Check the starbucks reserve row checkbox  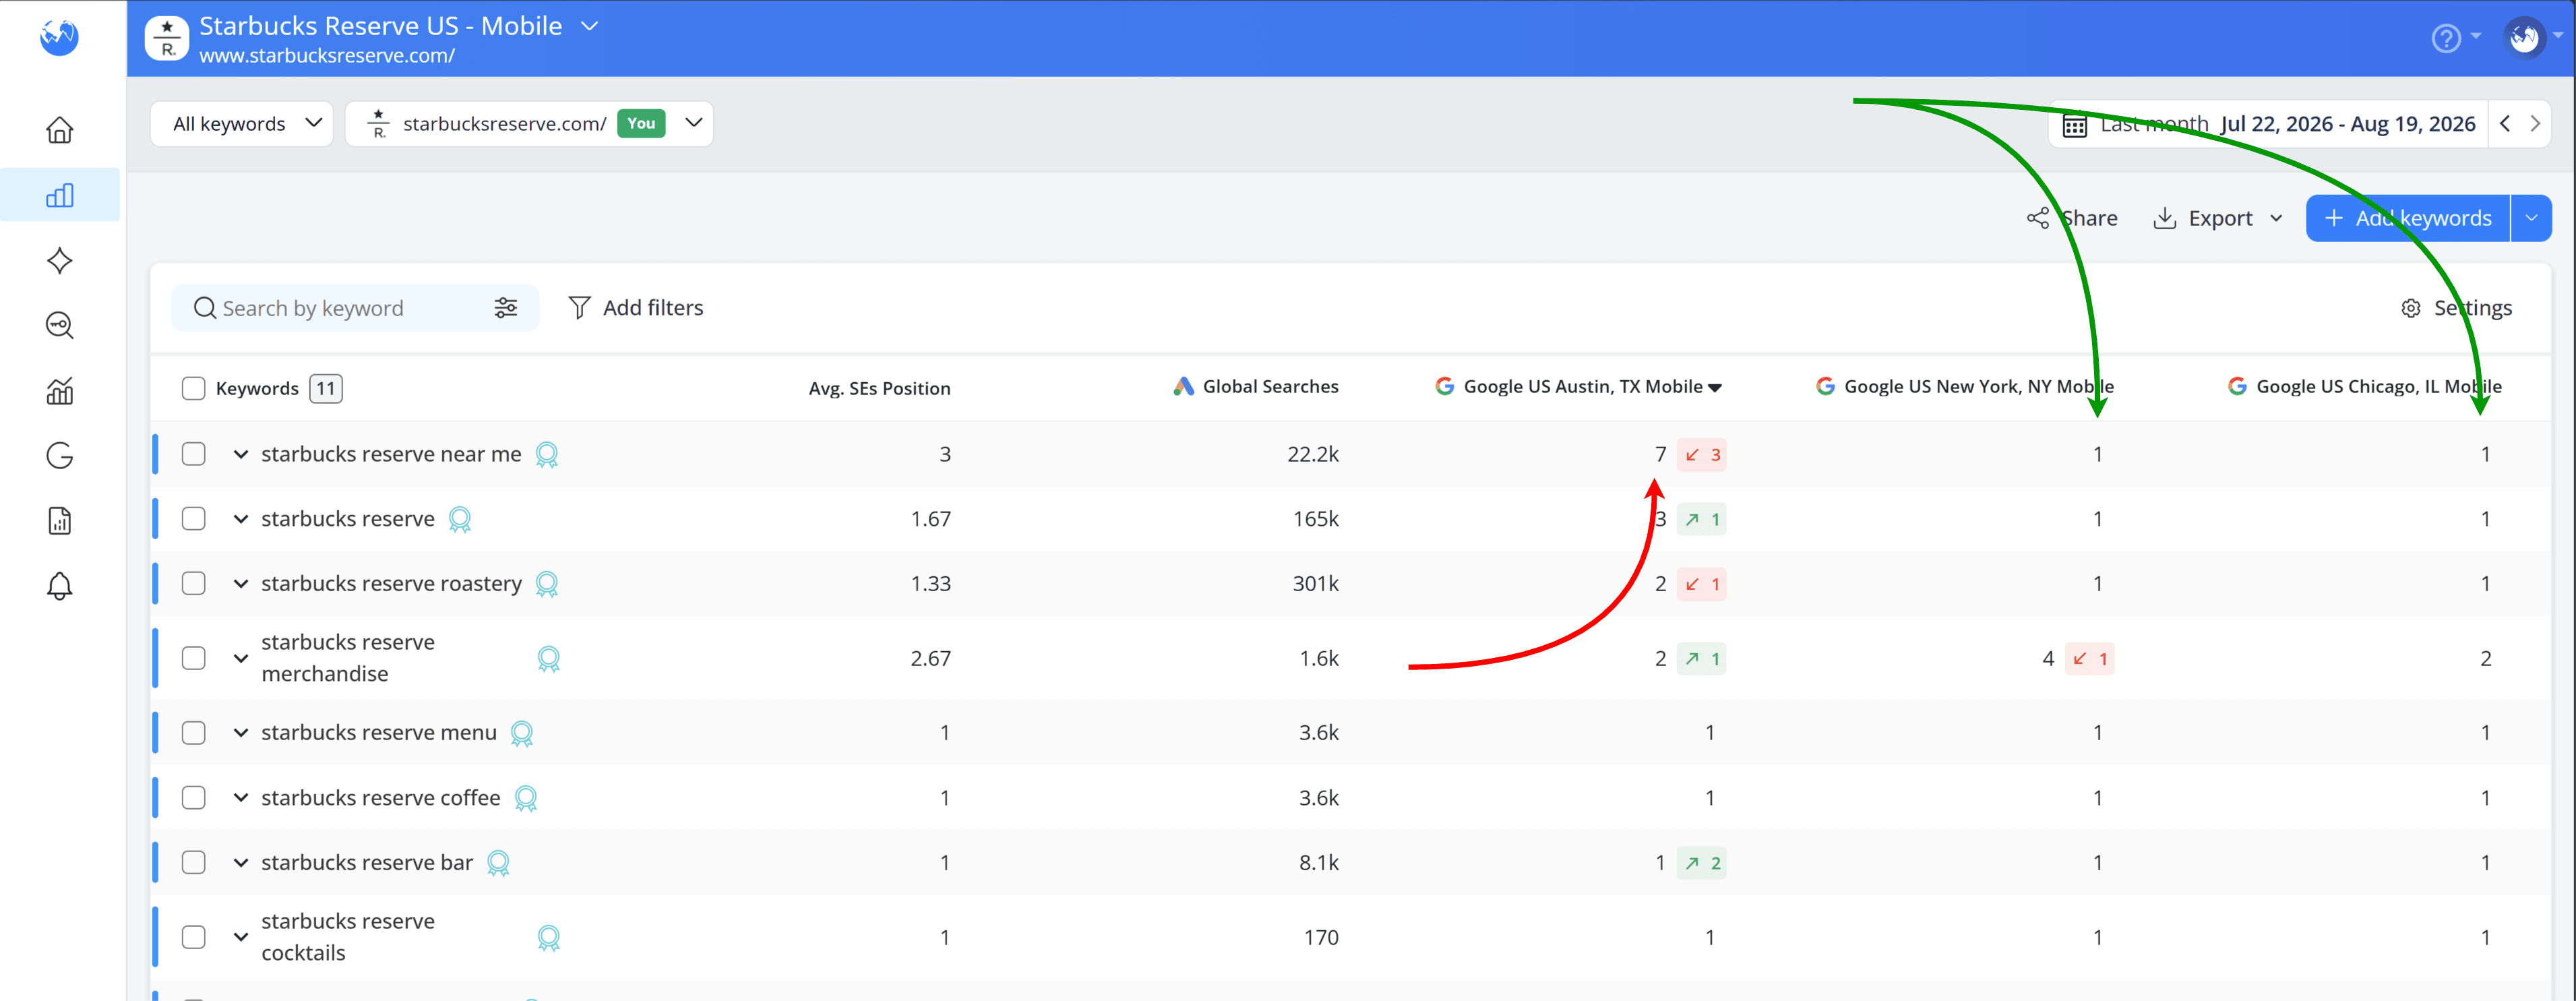click(x=194, y=519)
